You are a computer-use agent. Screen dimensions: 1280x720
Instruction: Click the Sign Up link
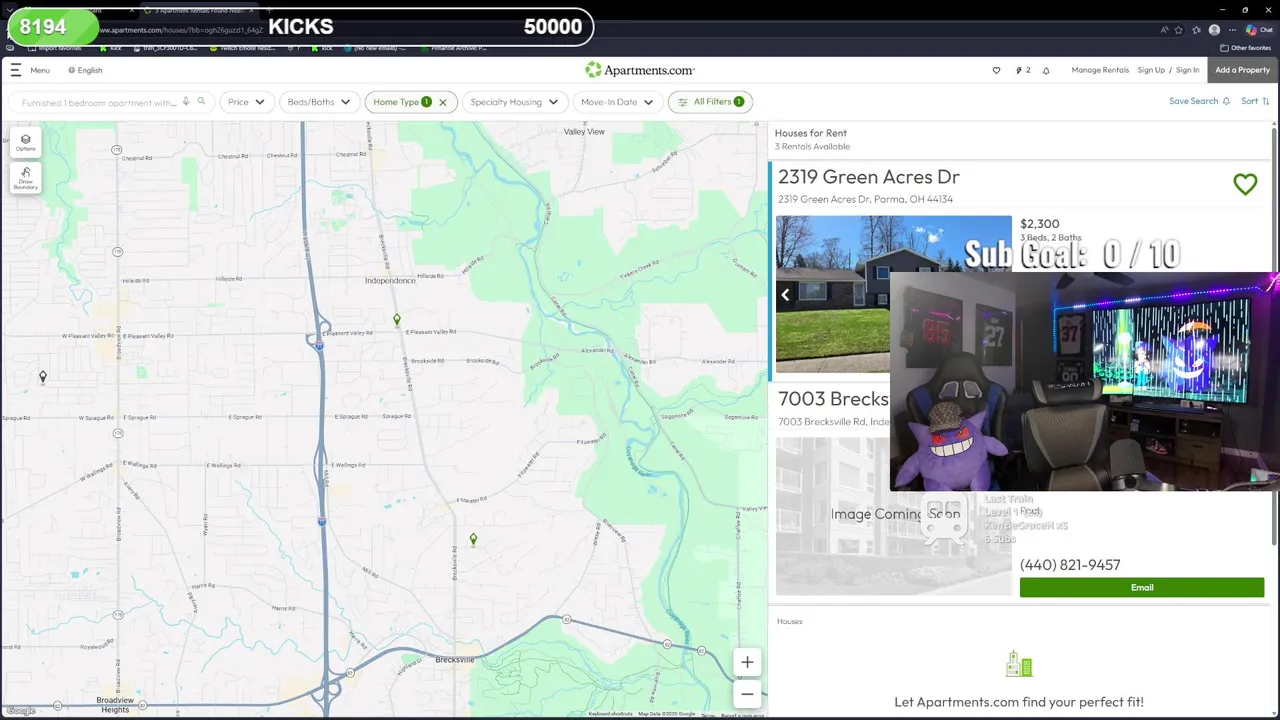[1151, 70]
